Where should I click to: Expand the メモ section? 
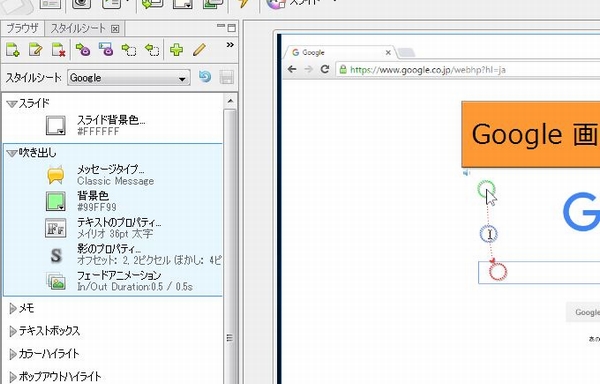13,308
